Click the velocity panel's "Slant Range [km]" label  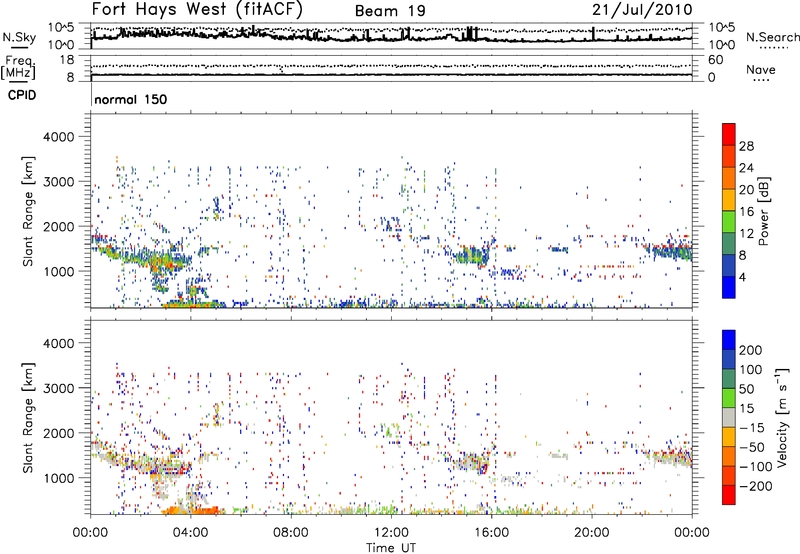[x=28, y=417]
